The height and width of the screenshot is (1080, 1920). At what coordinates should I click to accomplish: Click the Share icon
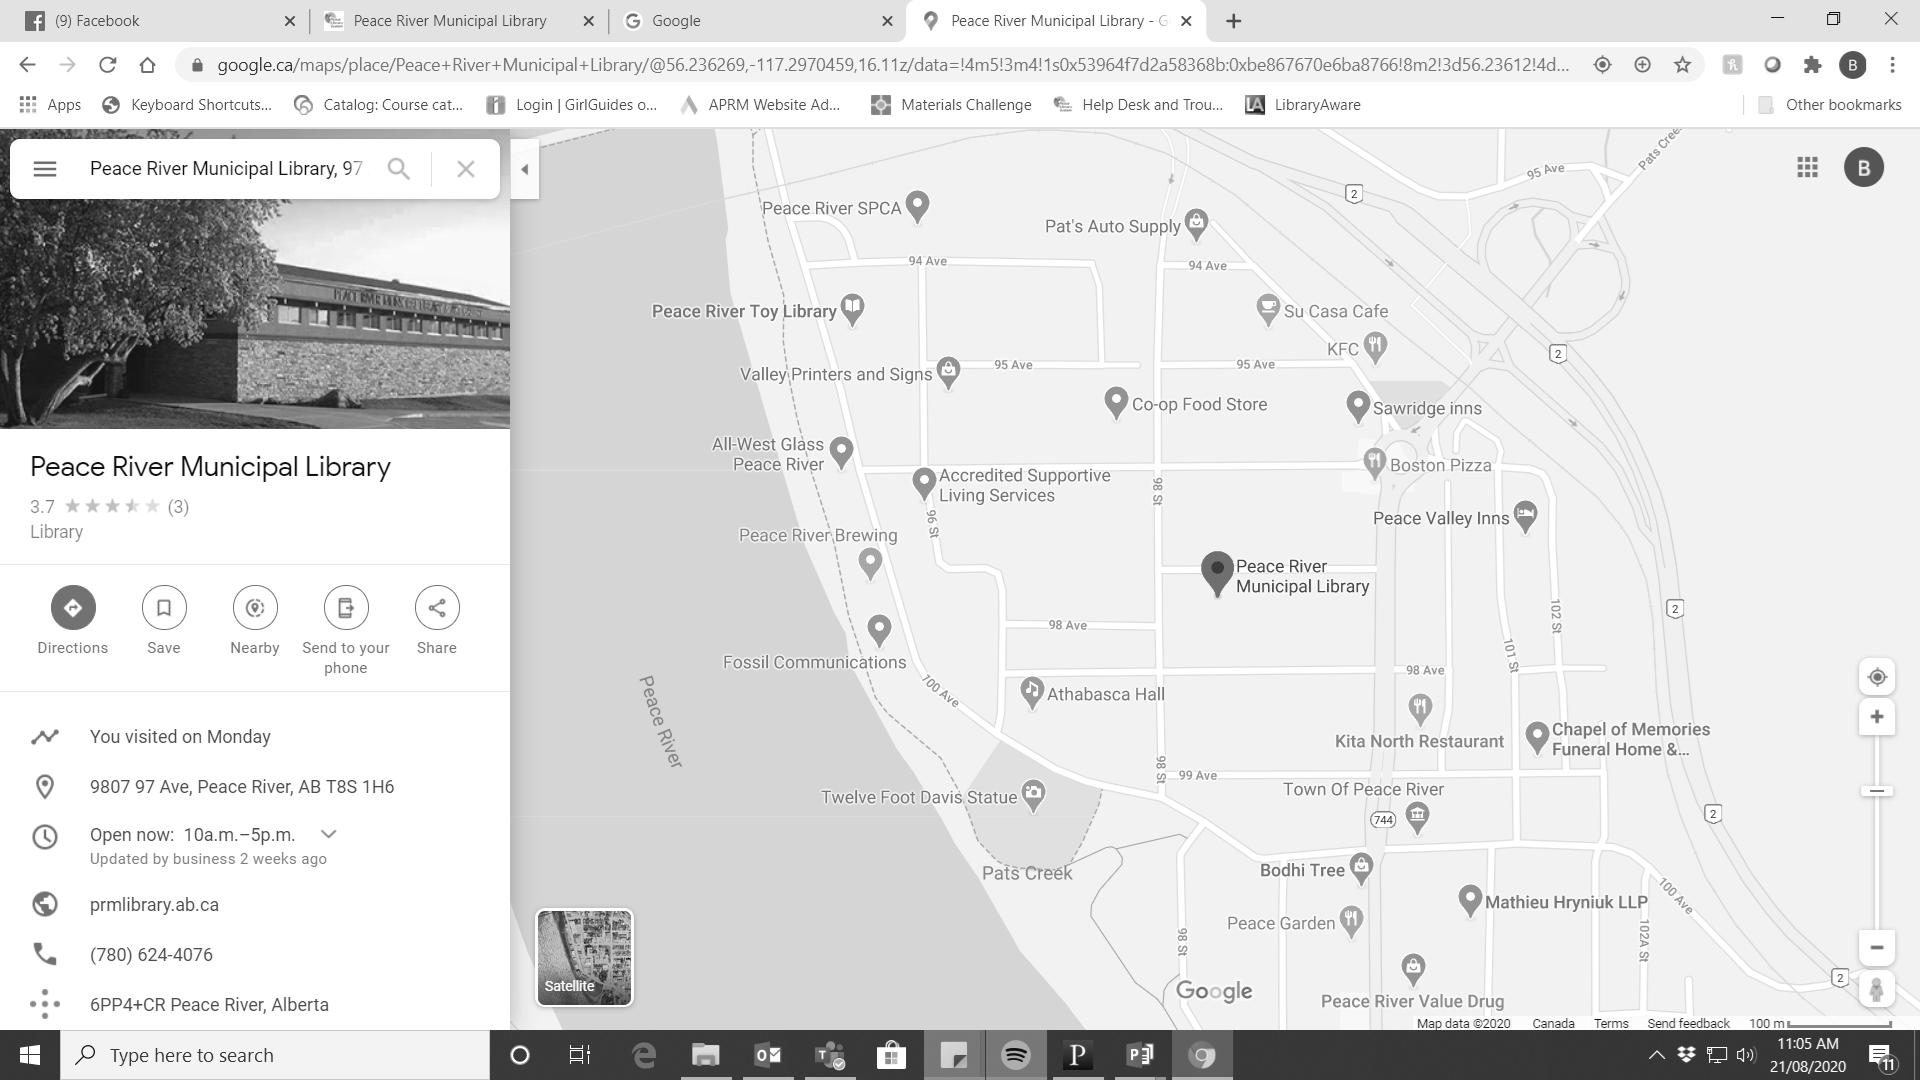[437, 608]
